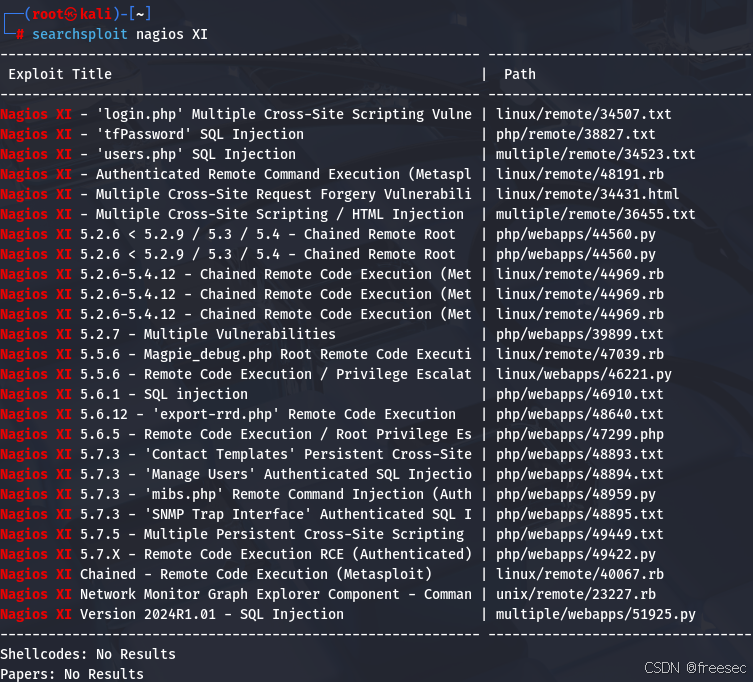Click the 'Exploit Title' column header
The image size is (753, 682).
[x=60, y=74]
